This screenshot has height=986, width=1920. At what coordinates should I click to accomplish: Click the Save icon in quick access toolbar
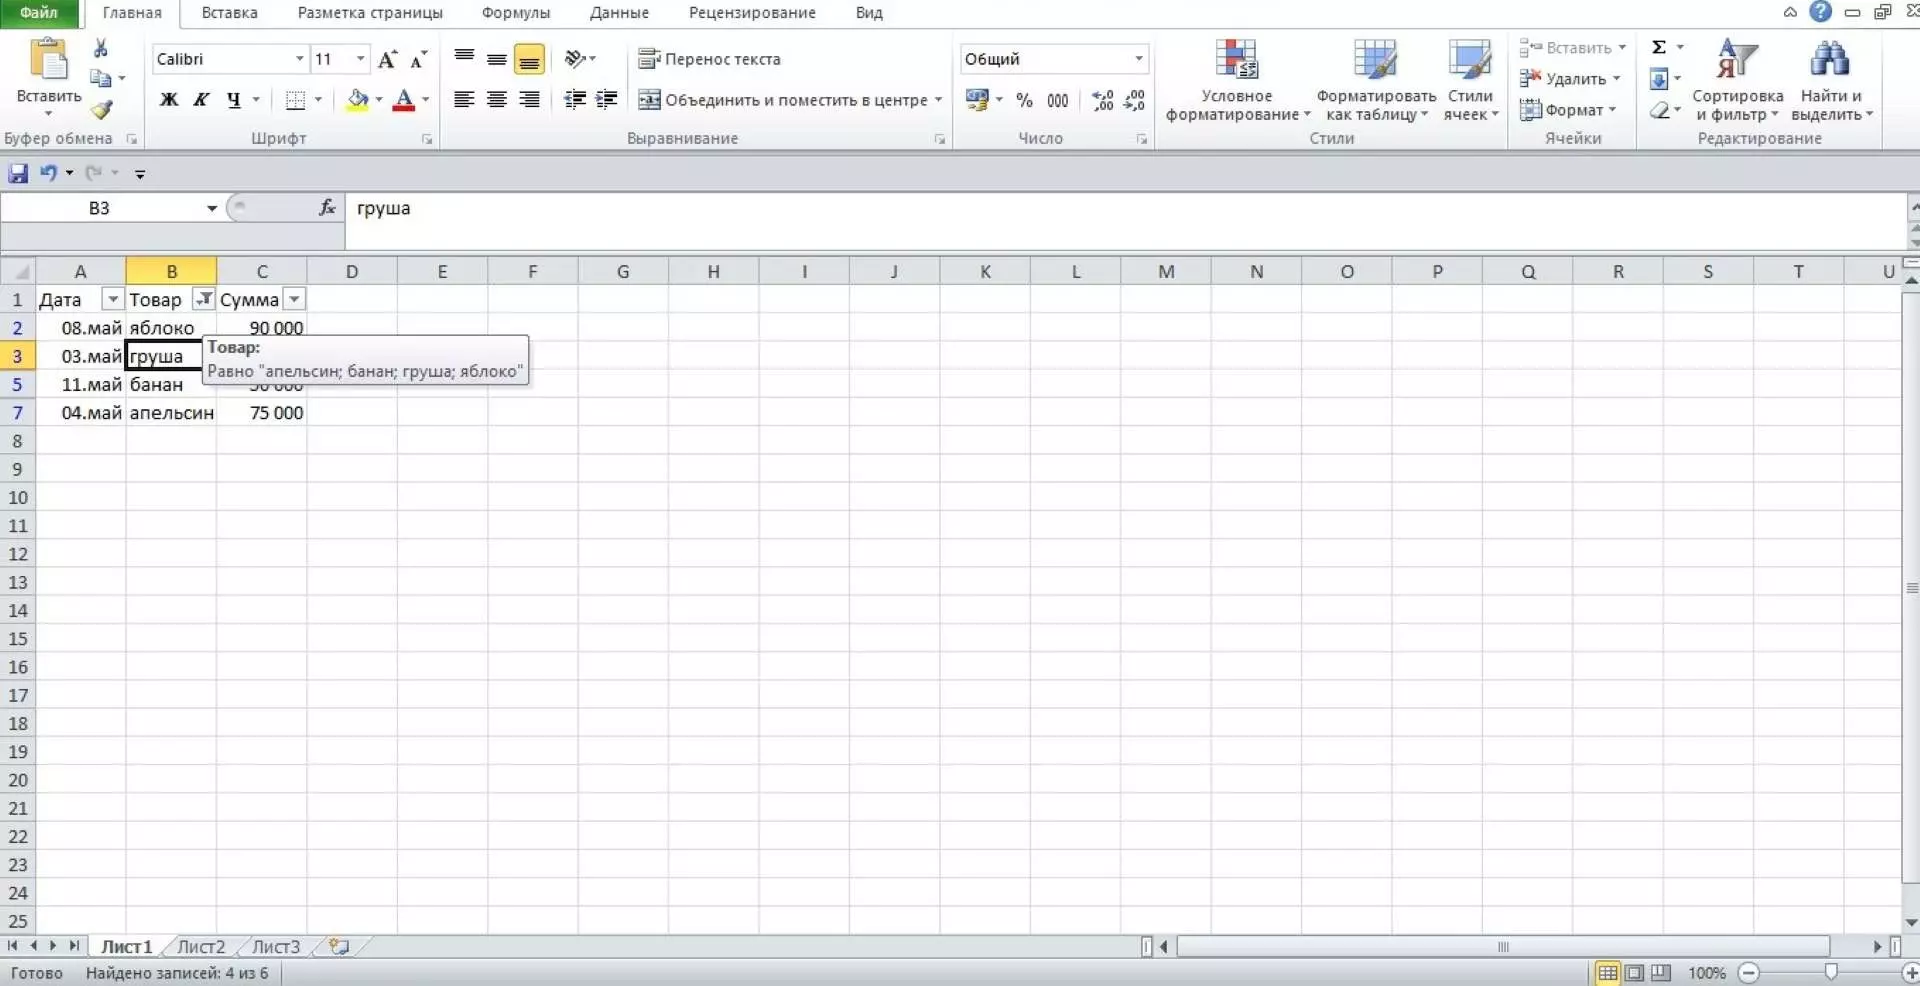[18, 173]
